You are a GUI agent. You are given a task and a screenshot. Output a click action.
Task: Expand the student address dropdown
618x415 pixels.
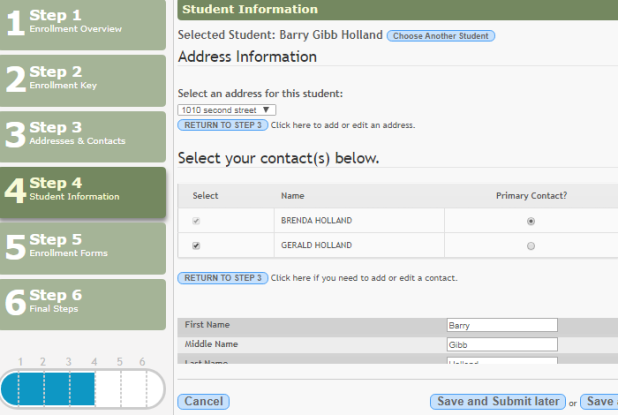[226, 109]
